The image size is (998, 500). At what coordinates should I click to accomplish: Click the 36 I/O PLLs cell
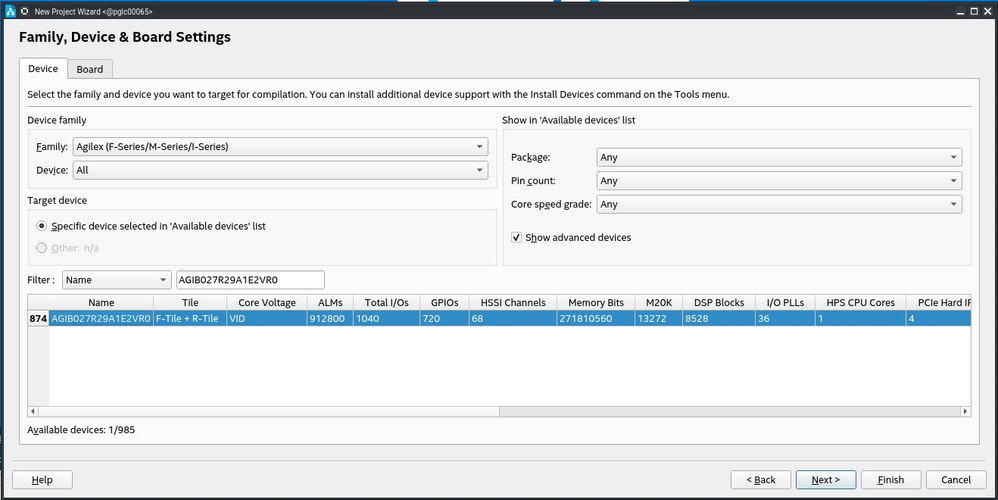tap(785, 318)
